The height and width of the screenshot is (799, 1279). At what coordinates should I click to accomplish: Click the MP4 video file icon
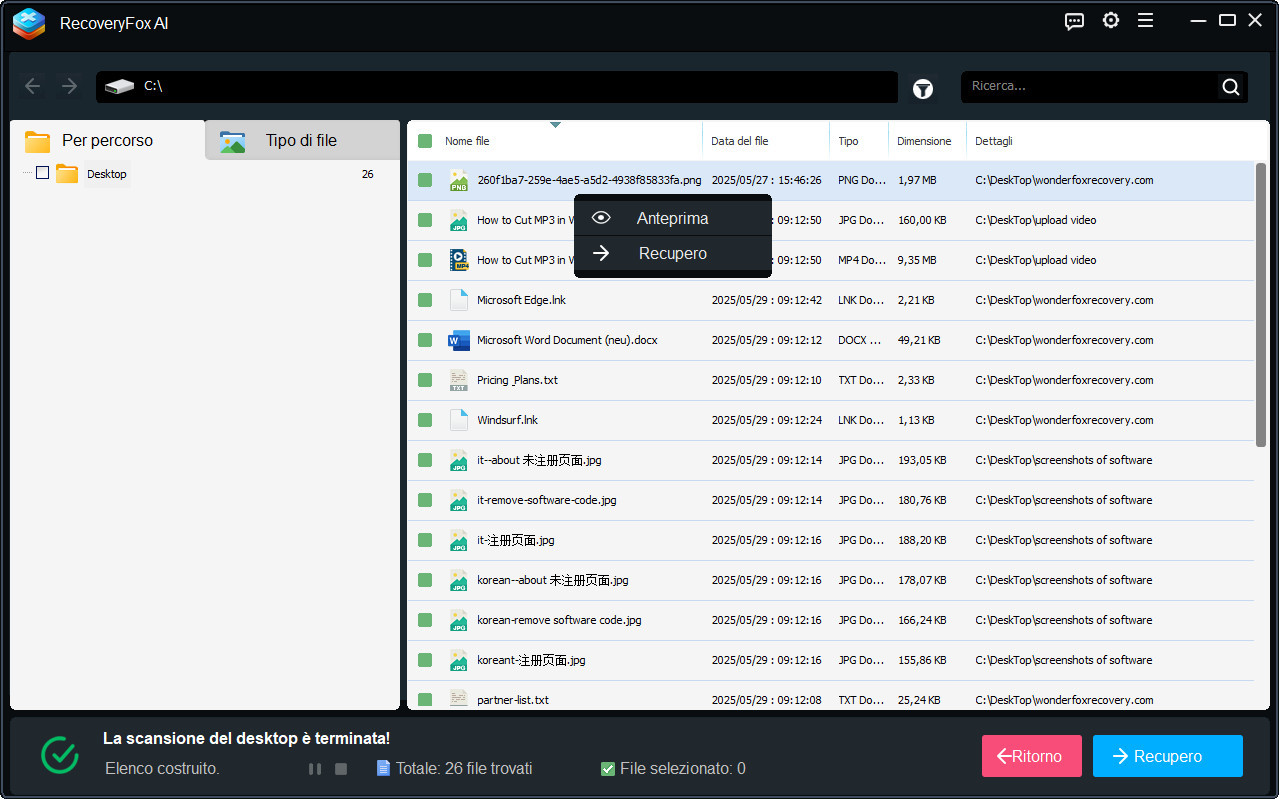[x=459, y=260]
